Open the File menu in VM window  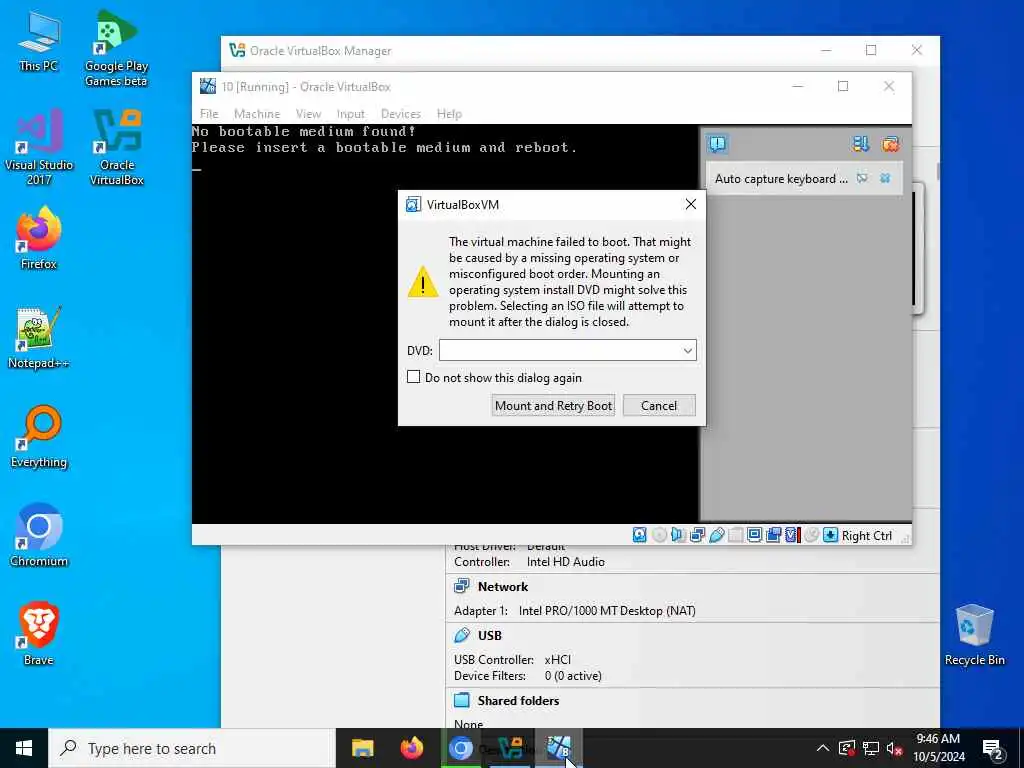tap(209, 114)
